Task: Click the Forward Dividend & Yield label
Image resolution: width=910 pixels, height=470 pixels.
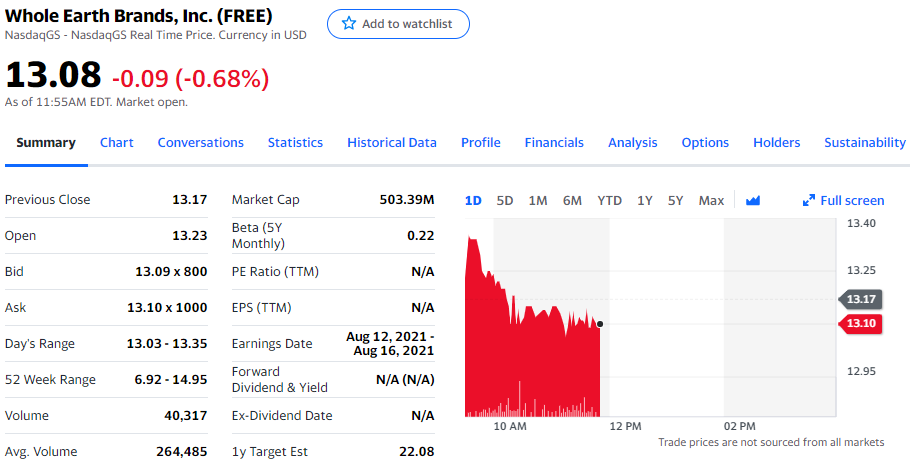Action: [x=280, y=379]
